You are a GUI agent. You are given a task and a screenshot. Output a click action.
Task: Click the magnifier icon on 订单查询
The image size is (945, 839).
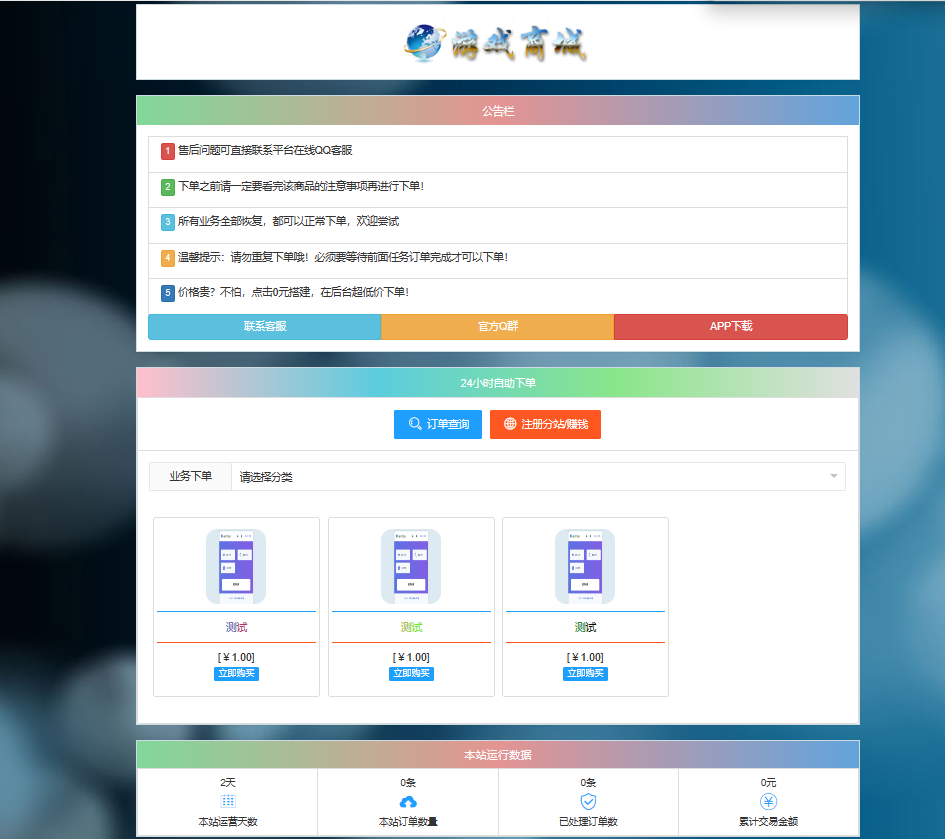[x=415, y=424]
